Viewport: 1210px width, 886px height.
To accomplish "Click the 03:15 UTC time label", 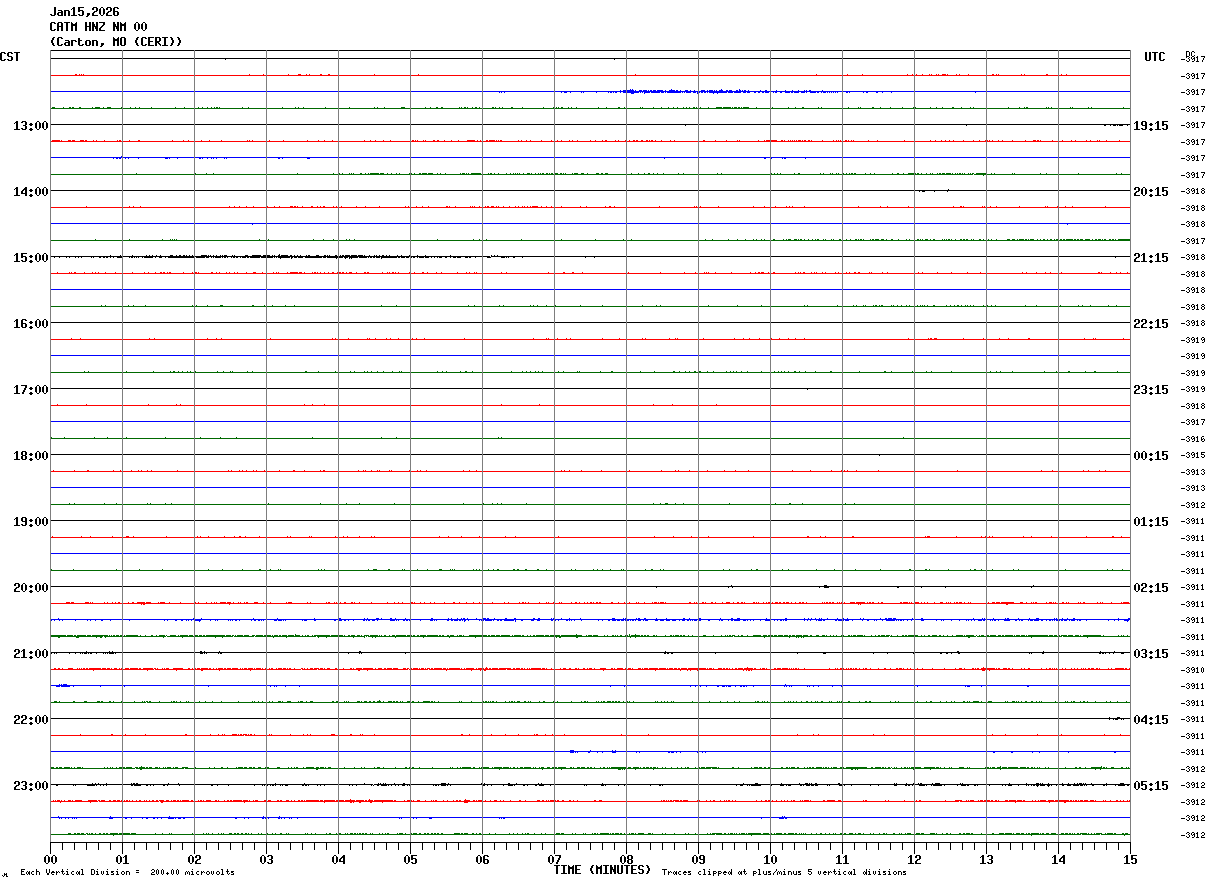I will coord(1151,654).
